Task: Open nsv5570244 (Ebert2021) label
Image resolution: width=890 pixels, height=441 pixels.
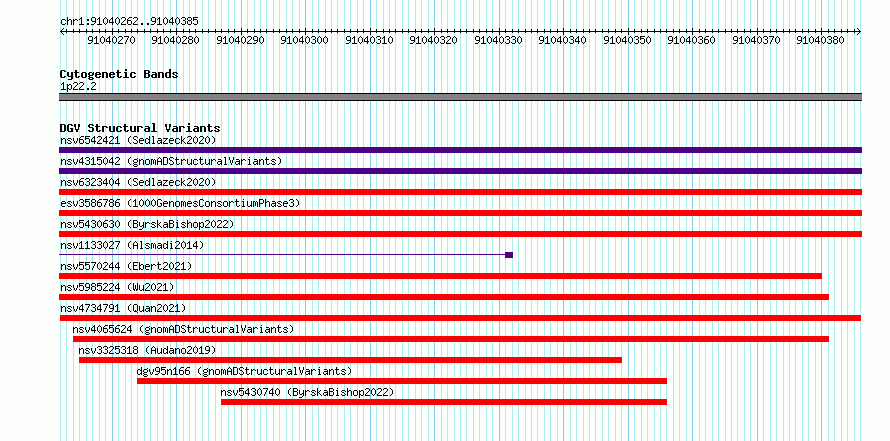Action: pos(126,266)
